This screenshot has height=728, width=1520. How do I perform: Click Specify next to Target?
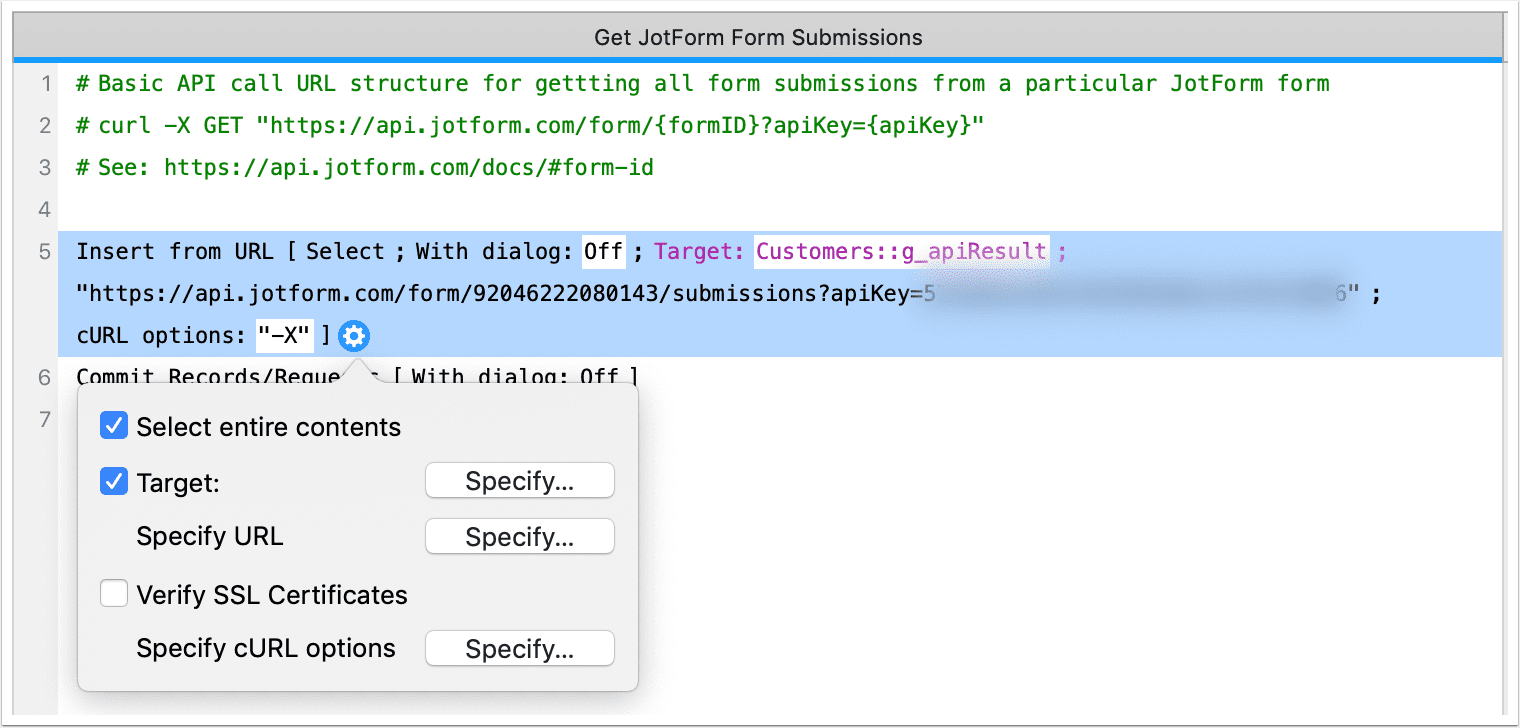pyautogui.click(x=519, y=481)
